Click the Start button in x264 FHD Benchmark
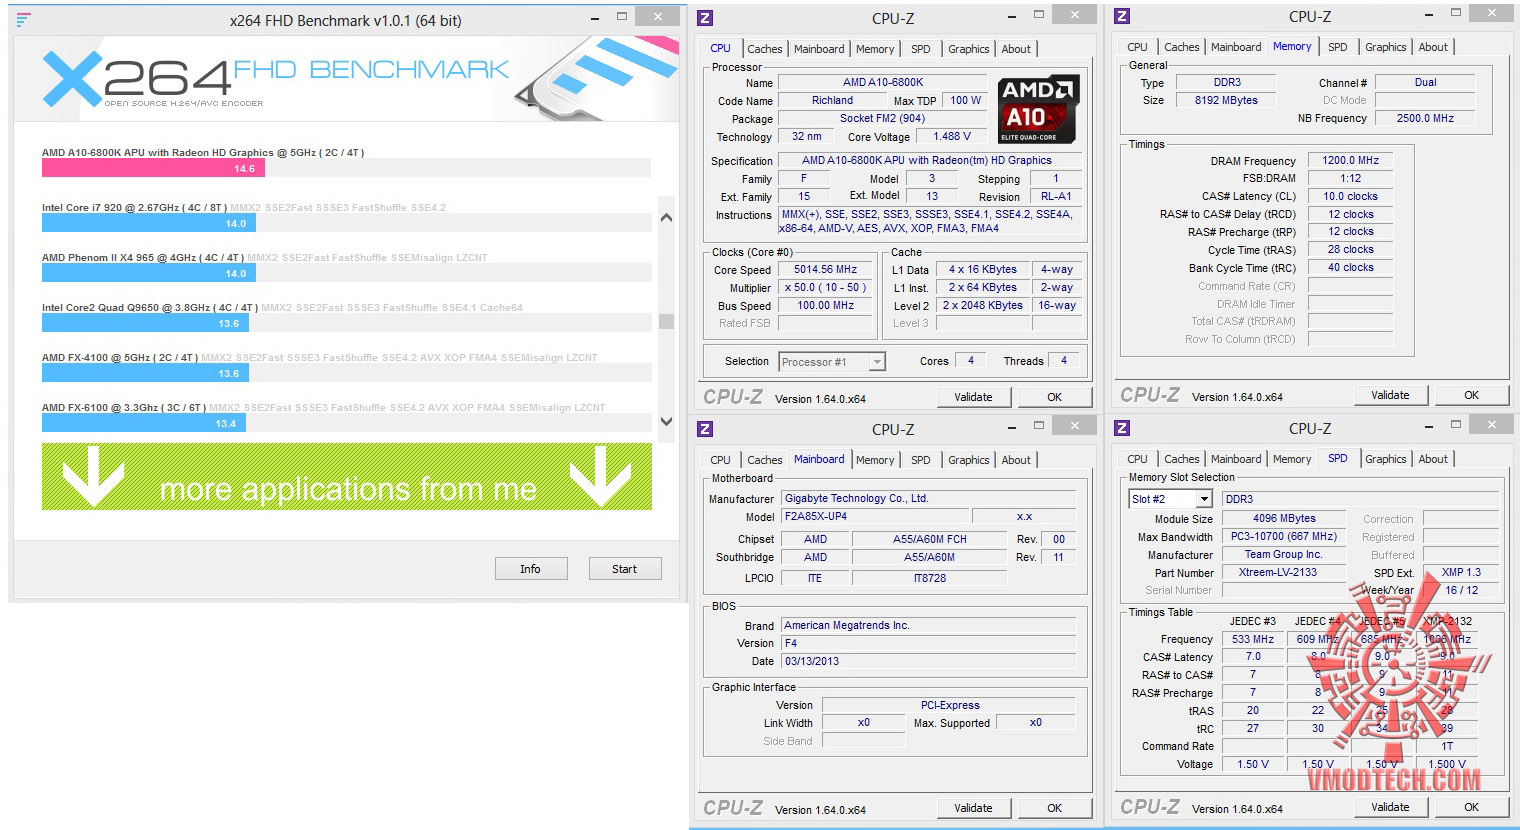Viewport: 1520px width, 830px height. pos(624,569)
